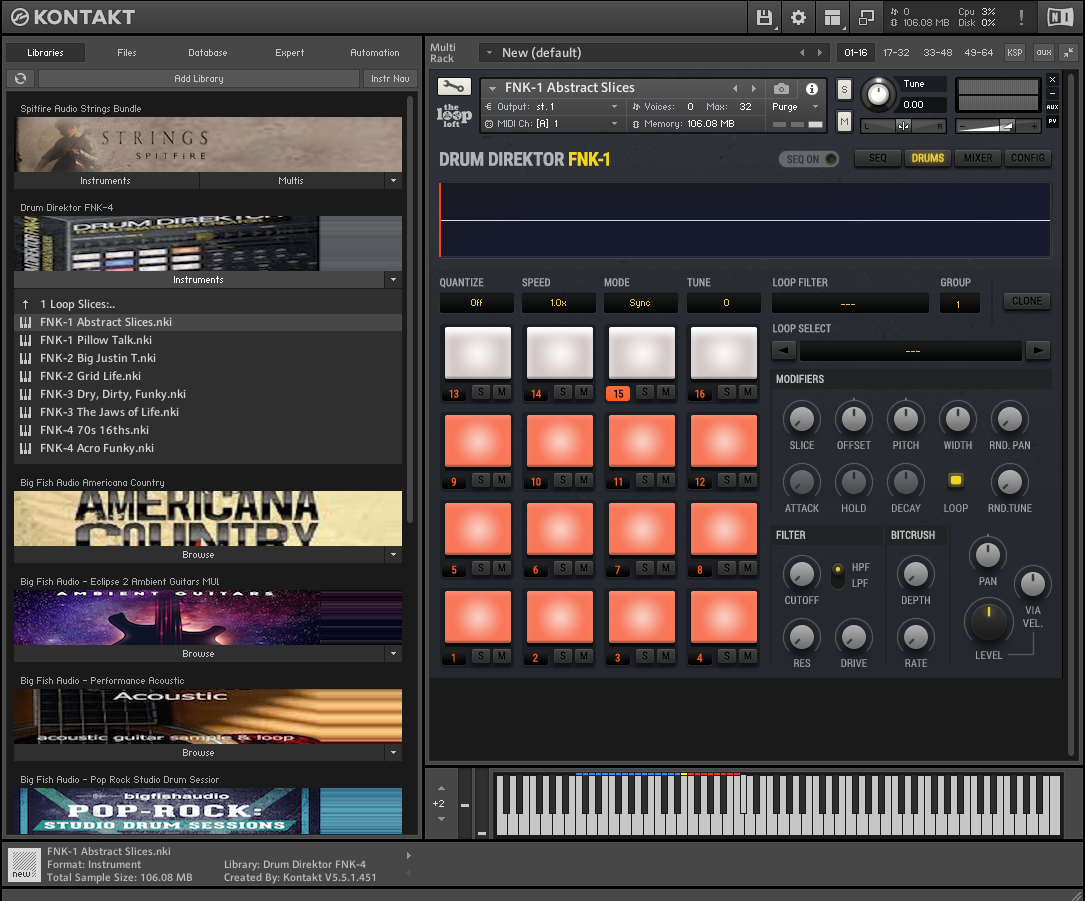Image resolution: width=1085 pixels, height=901 pixels.
Task: Show rack slots 17-32
Action: tap(896, 53)
